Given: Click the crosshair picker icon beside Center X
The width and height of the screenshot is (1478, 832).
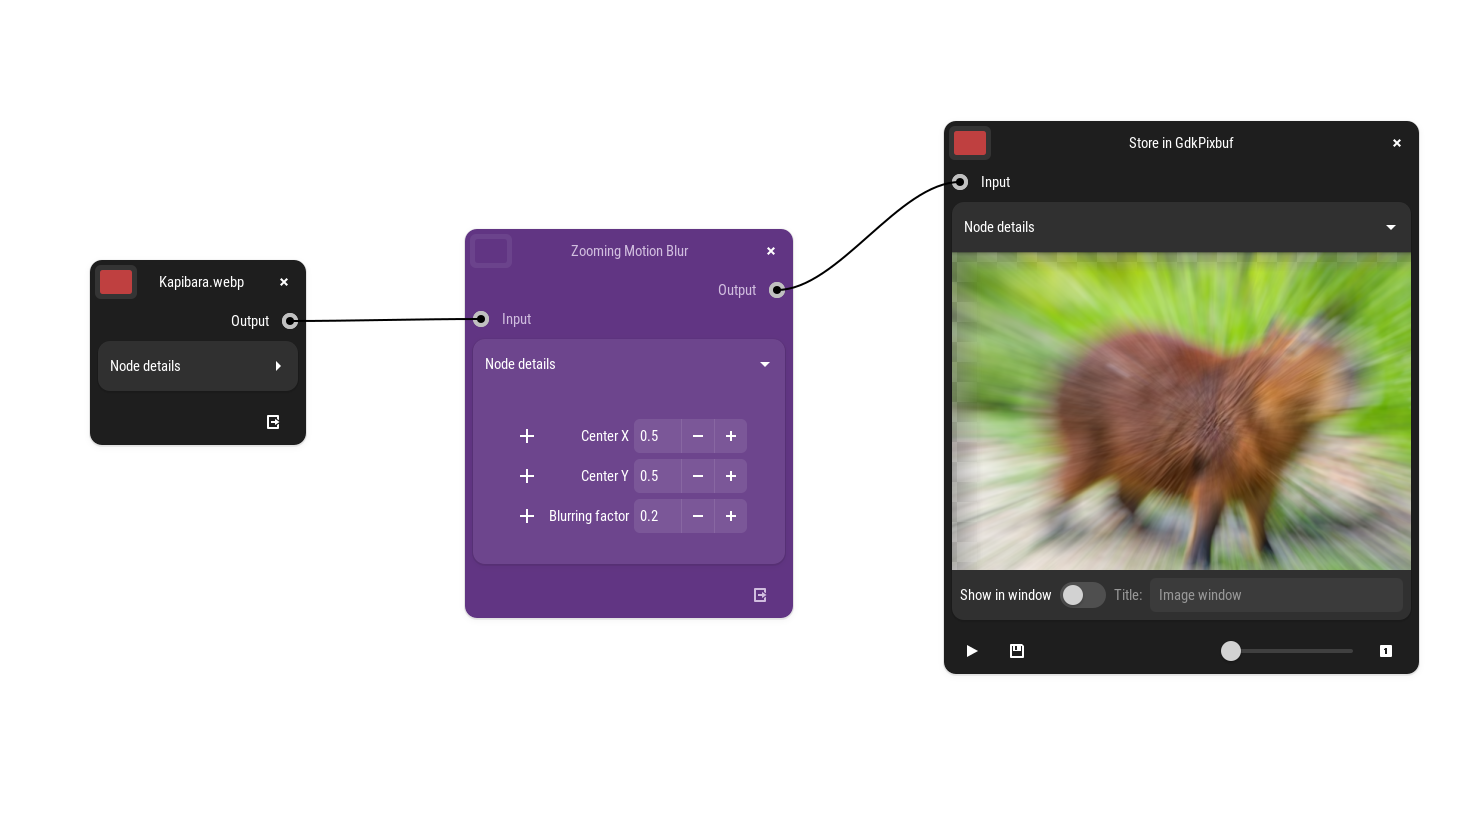Looking at the screenshot, I should click(x=527, y=436).
